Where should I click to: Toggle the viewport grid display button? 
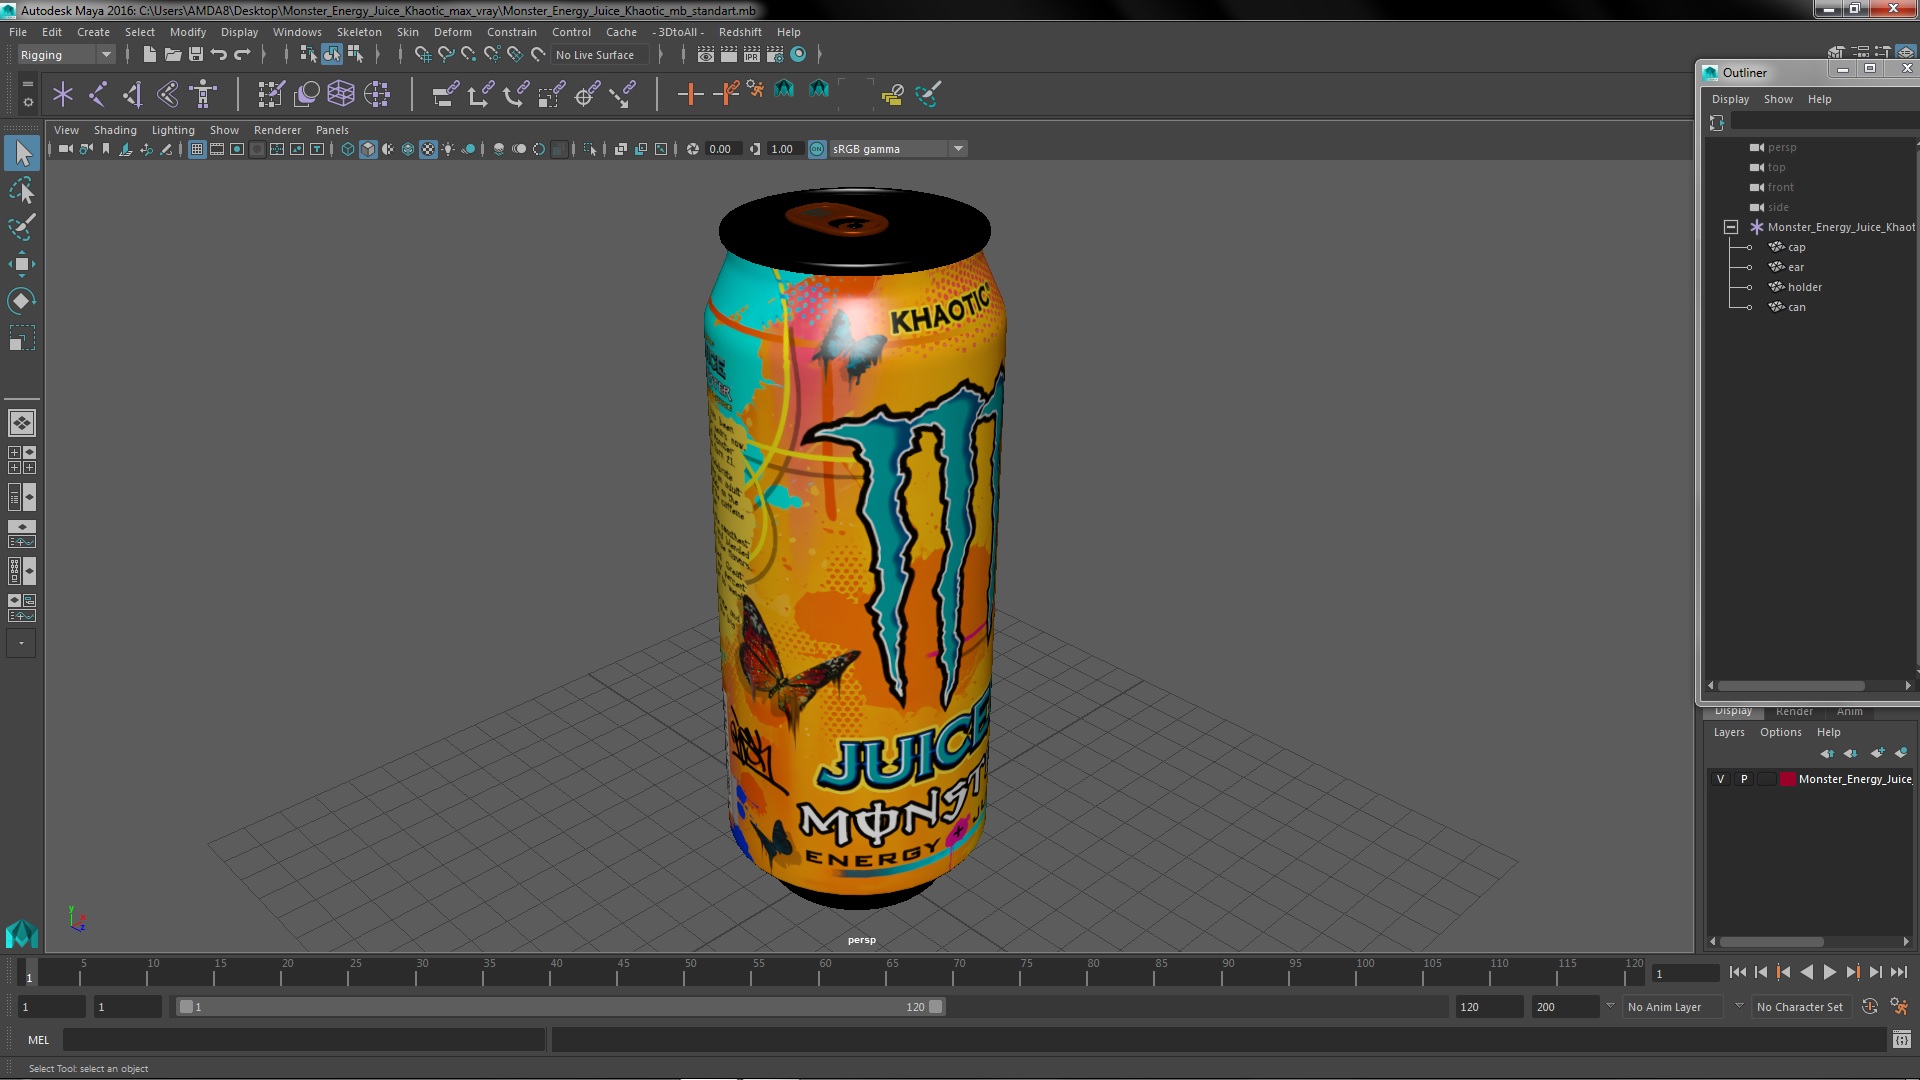197,149
